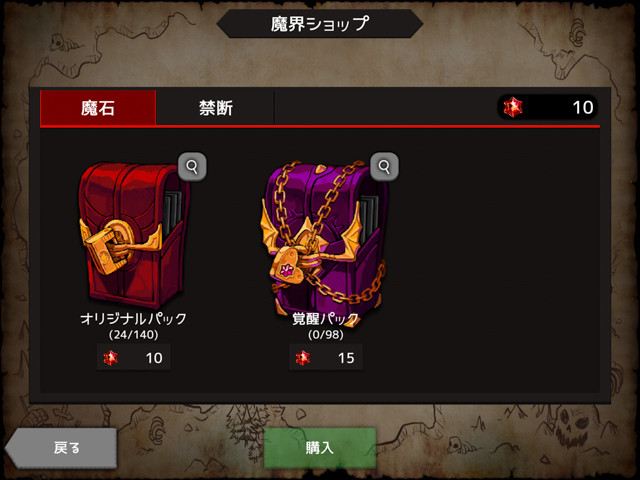The image size is (640, 480).
Task: Tap the red gem currency icon at top right
Action: (513, 107)
